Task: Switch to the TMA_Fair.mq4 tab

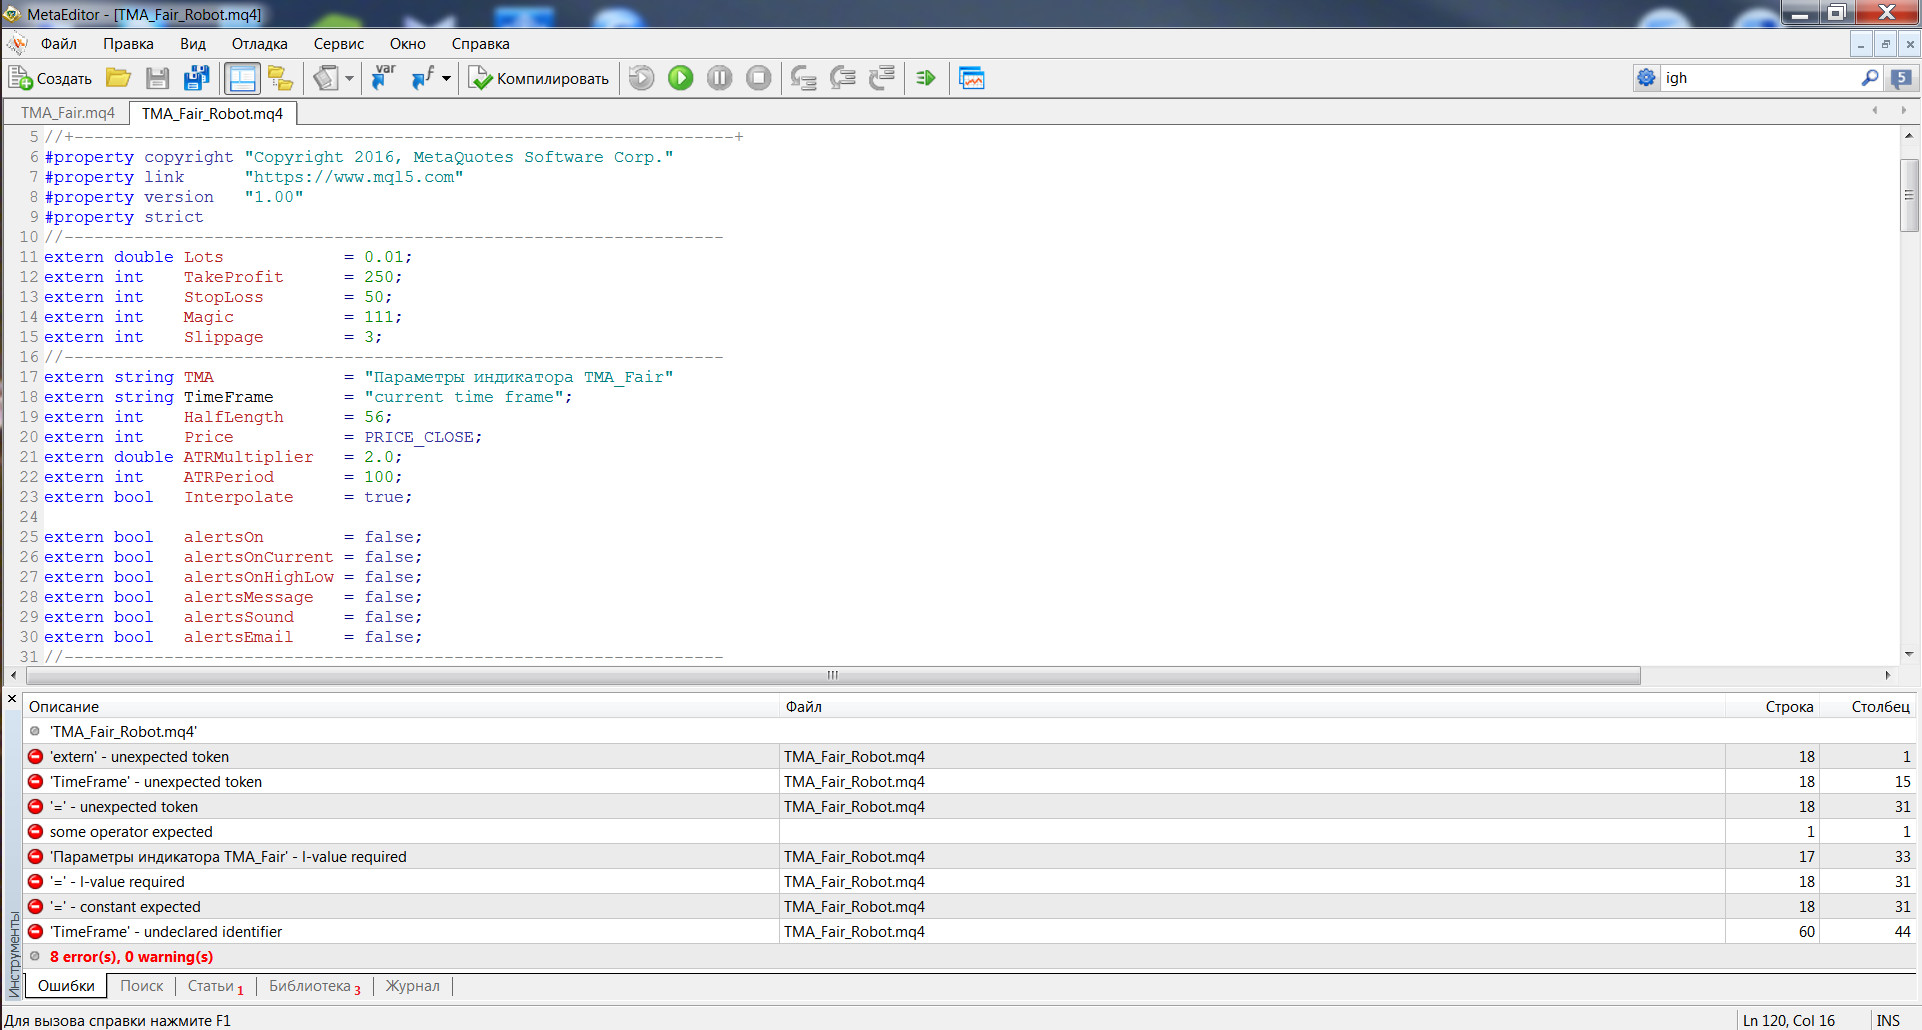Action: coord(68,113)
